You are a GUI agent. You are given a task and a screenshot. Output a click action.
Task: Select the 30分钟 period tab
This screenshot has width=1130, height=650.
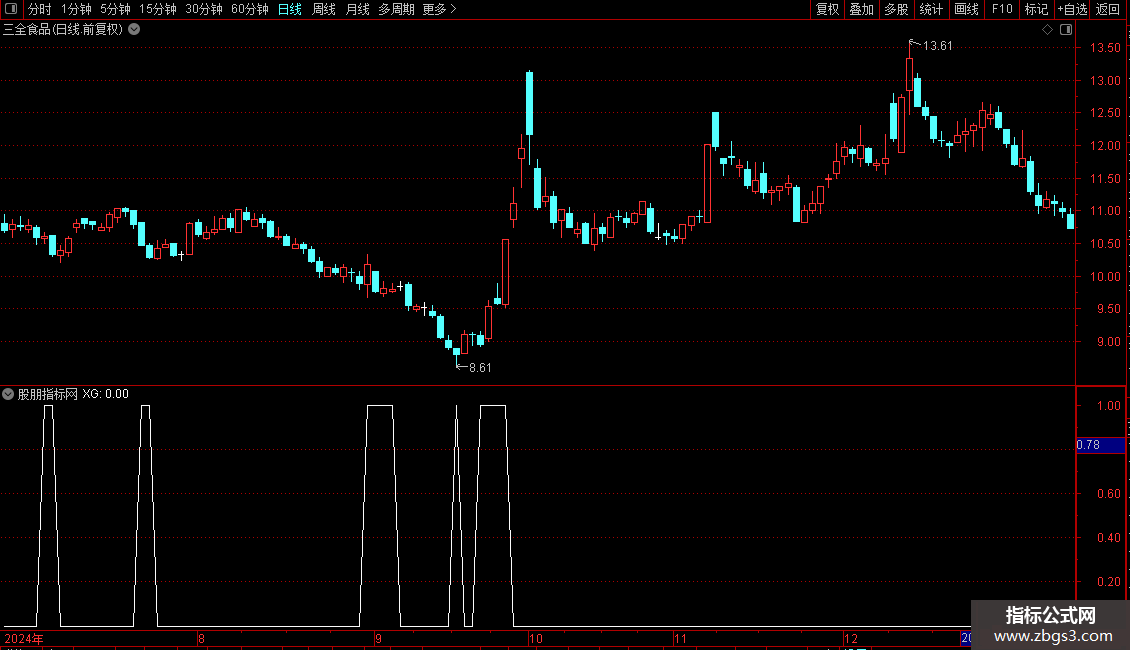204,9
